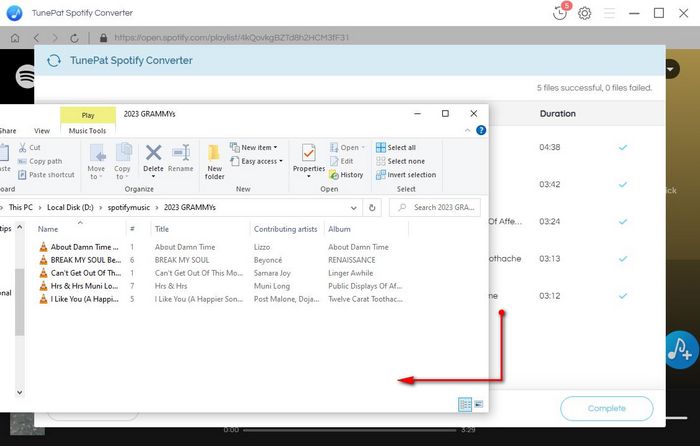Go to TunePat browser home icon
Screen dimensions: 700x446
(x=15, y=38)
